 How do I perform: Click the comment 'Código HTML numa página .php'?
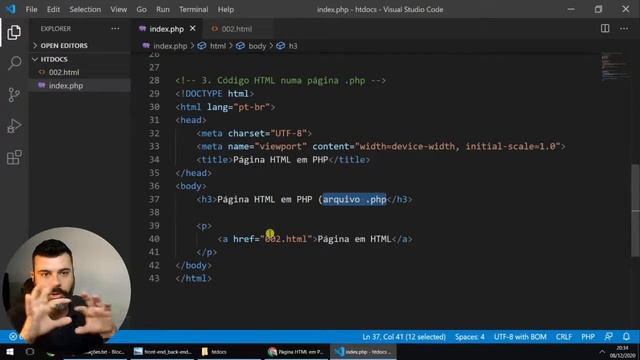291,80
